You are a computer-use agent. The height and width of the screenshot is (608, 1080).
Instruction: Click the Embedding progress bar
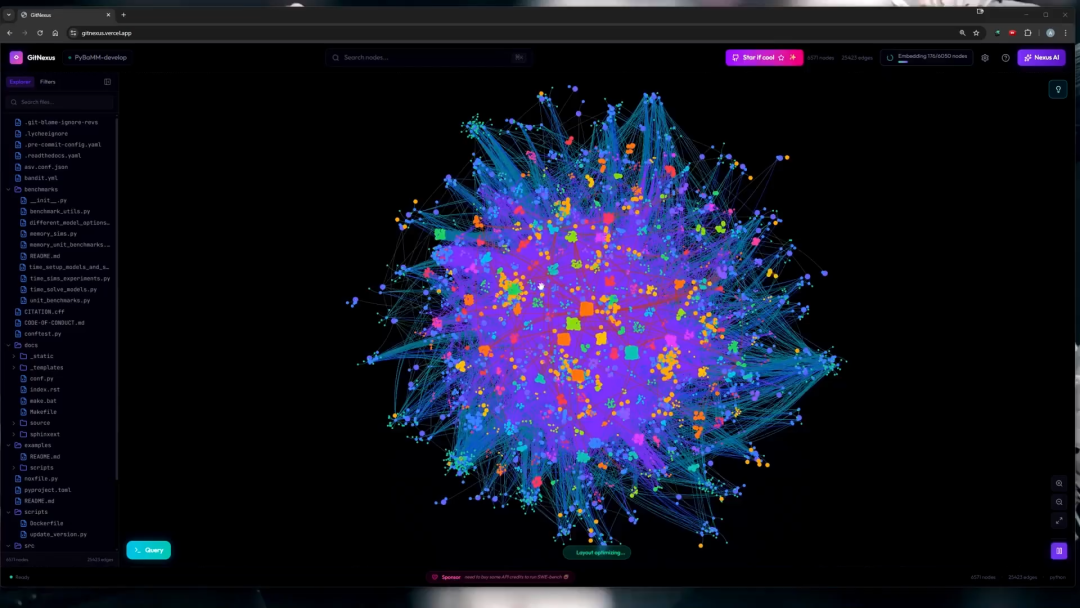[932, 62]
